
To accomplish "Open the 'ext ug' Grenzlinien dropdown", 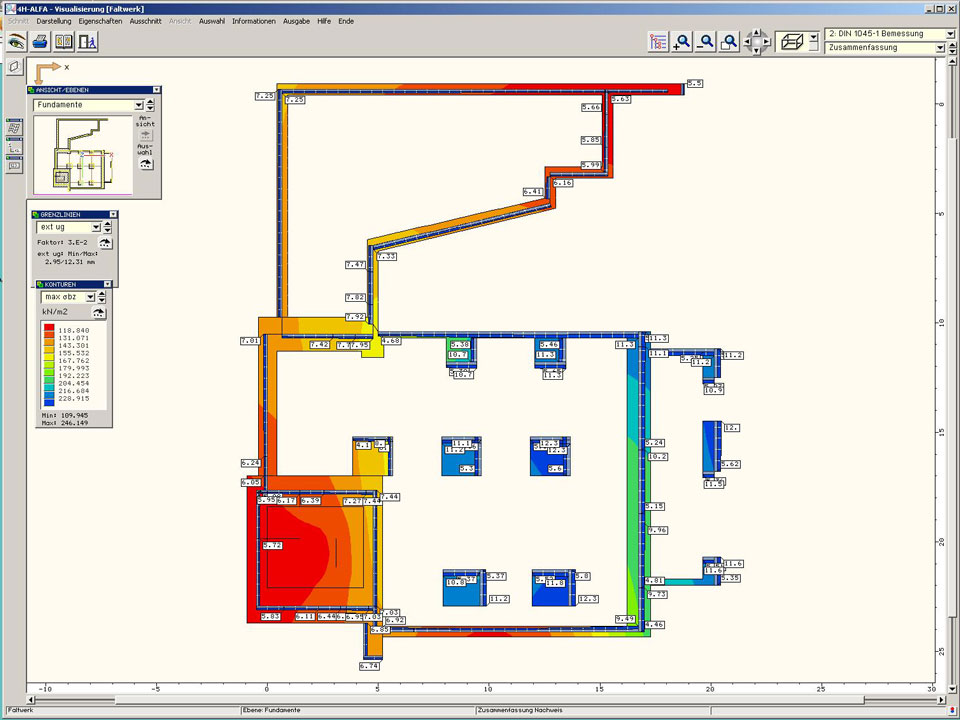I will coord(94,228).
